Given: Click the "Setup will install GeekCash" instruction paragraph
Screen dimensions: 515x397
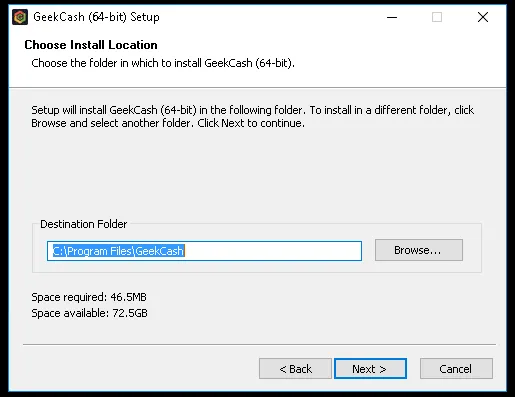Looking at the screenshot, I should (252, 116).
